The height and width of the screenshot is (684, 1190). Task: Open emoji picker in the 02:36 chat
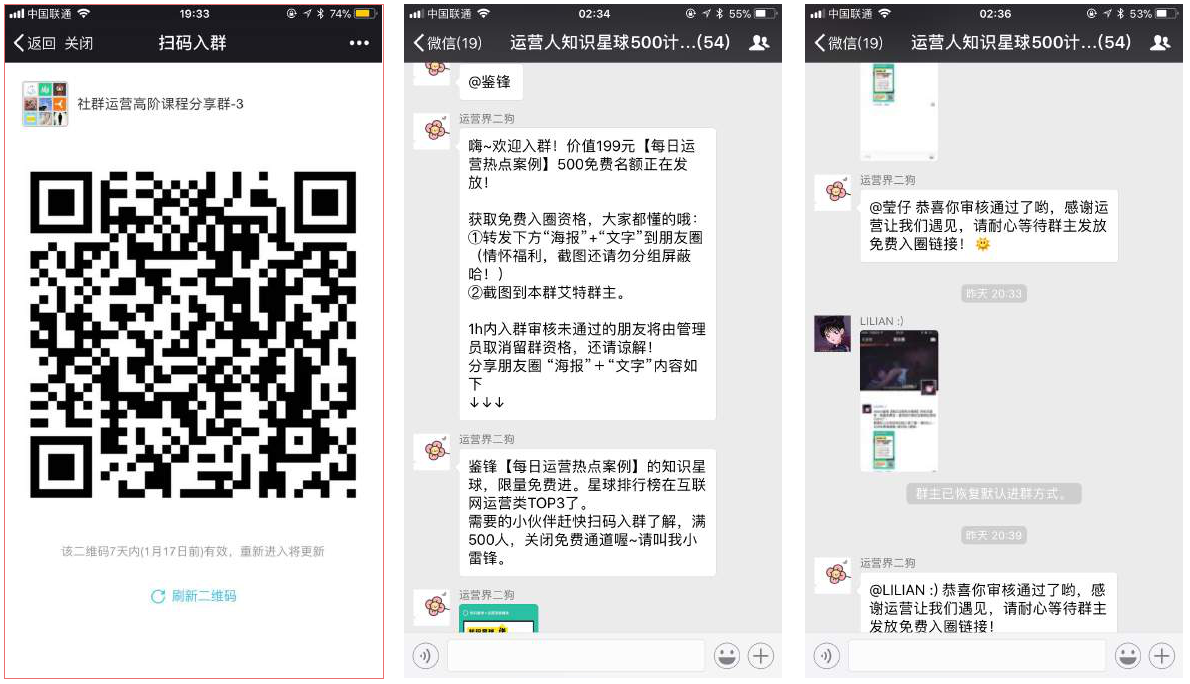coord(1128,656)
